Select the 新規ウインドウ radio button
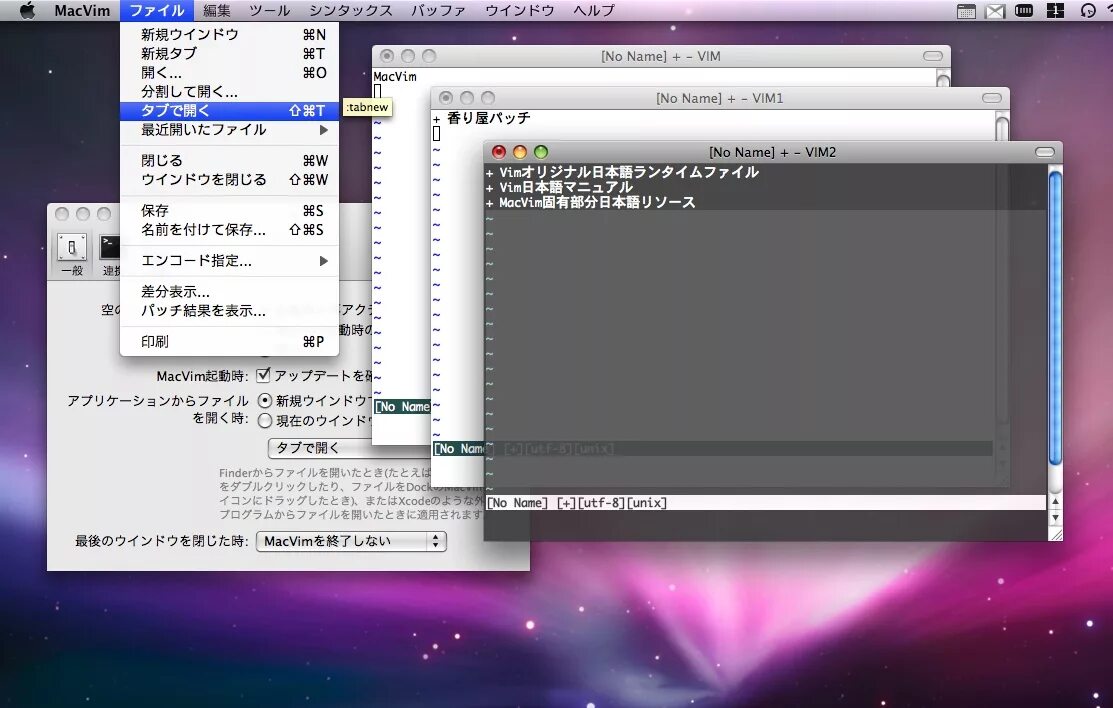Viewport: 1113px width, 708px height. (265, 401)
